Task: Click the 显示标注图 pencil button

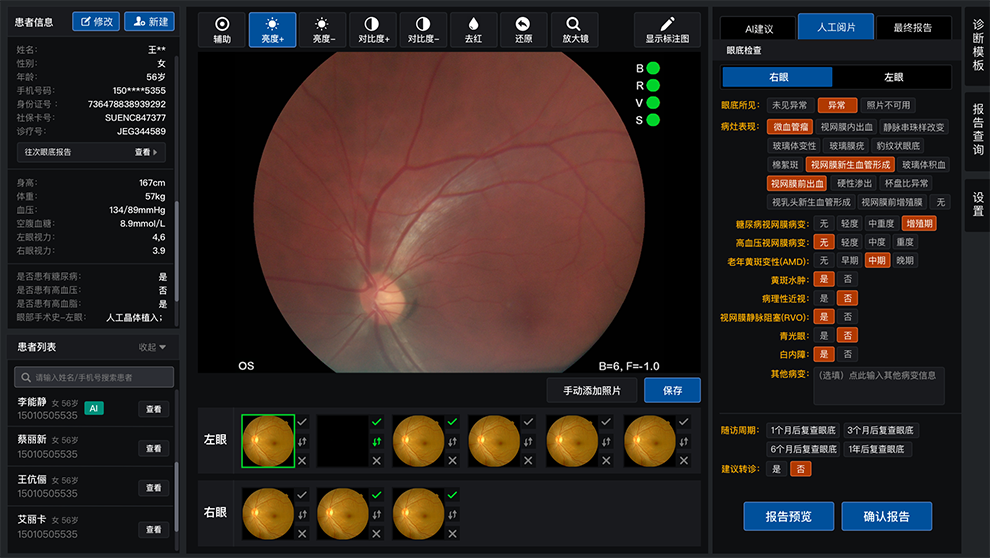Action: click(x=667, y=30)
